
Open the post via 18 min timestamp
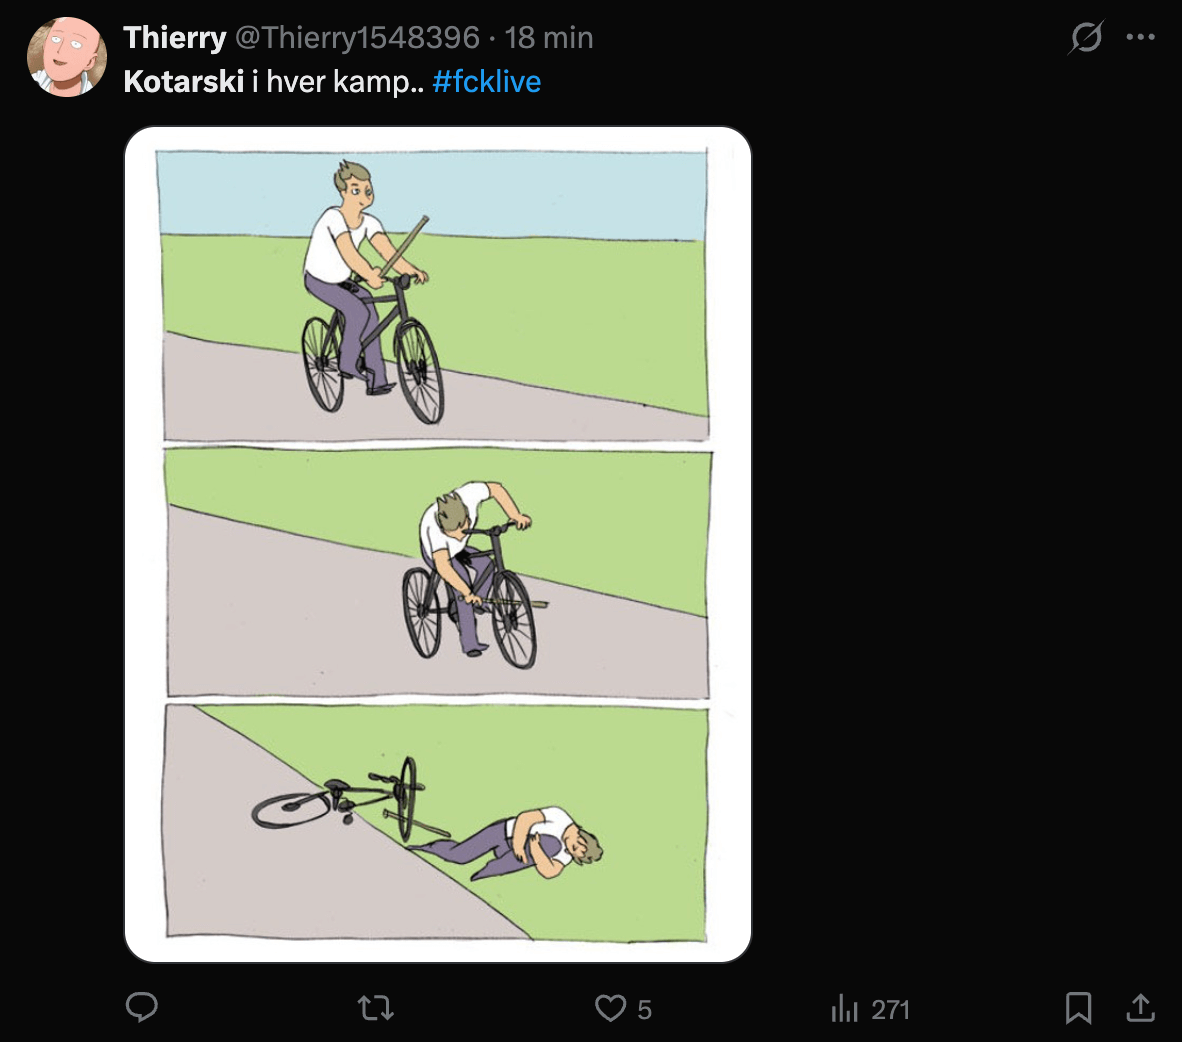tap(549, 38)
